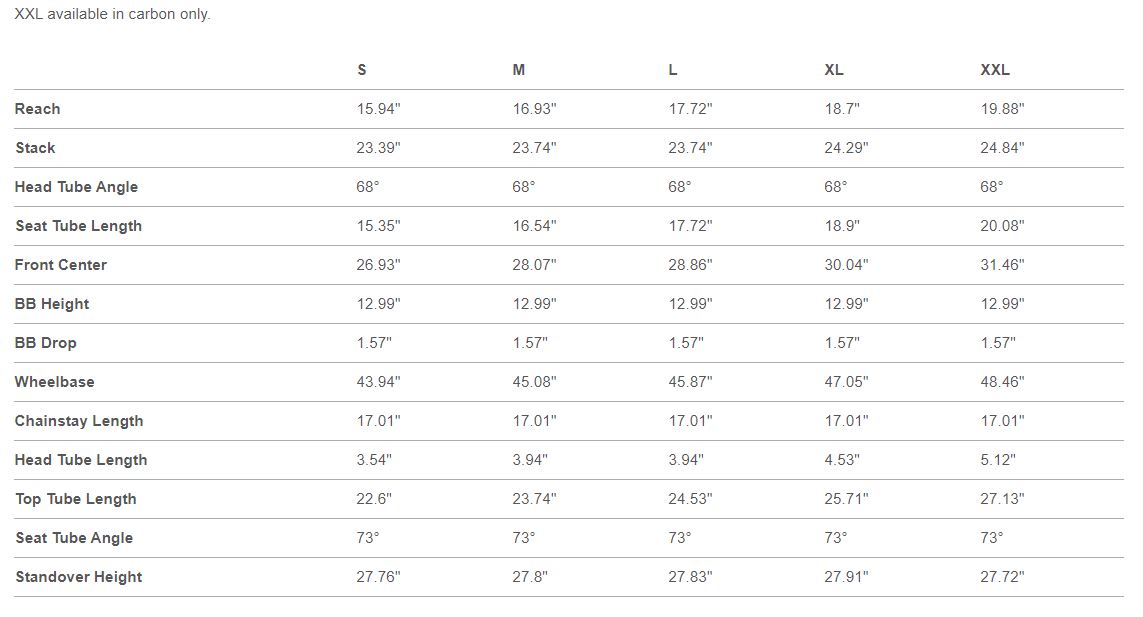Click the S size column header
This screenshot has width=1143, height=617.
pyautogui.click(x=362, y=70)
